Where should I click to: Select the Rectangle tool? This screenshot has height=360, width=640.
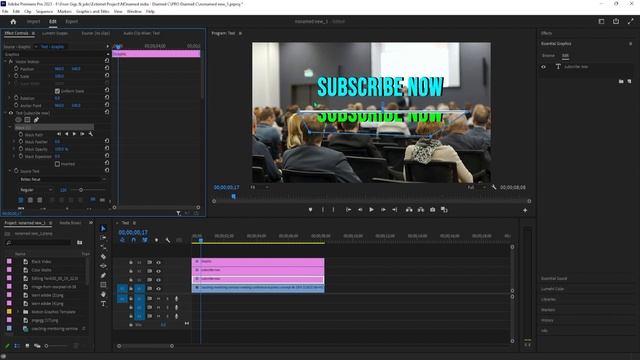coord(103,285)
